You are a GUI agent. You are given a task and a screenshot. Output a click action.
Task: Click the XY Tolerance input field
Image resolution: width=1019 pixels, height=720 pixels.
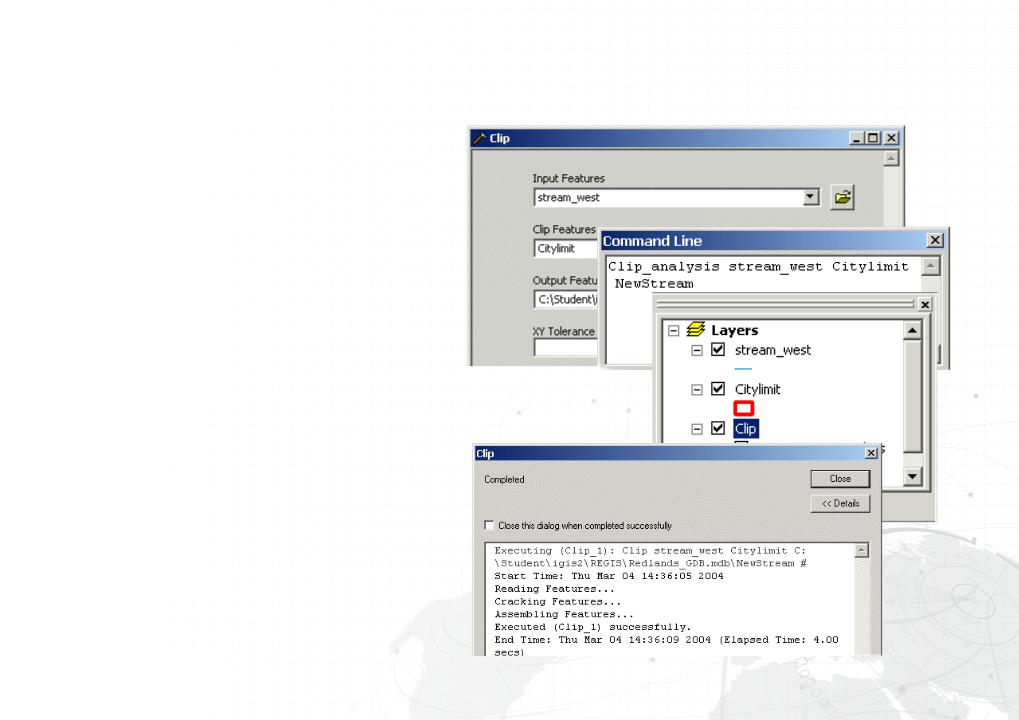pos(567,348)
